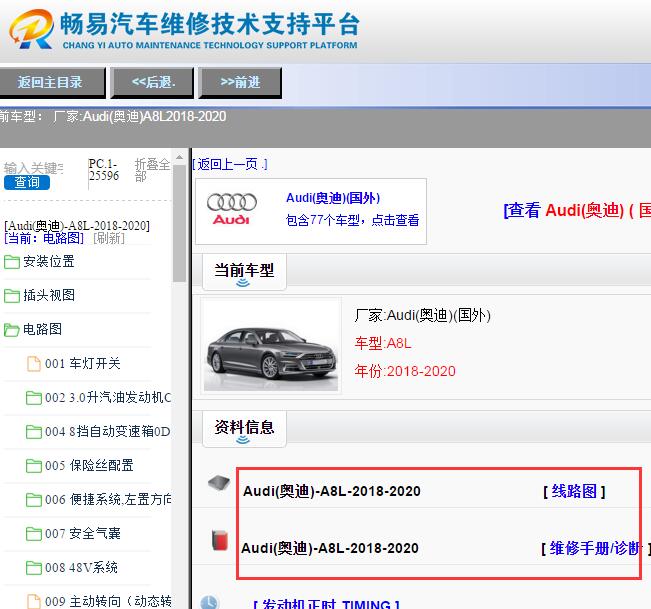Image resolution: width=651 pixels, height=609 pixels.
Task: Click the left panel scrollbar thumb
Action: 179,223
